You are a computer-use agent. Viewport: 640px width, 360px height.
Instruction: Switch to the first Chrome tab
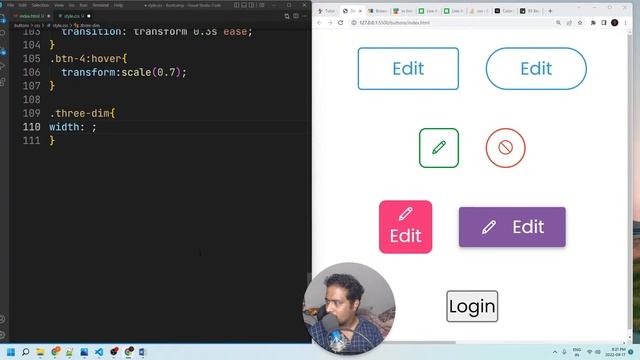tap(327, 11)
